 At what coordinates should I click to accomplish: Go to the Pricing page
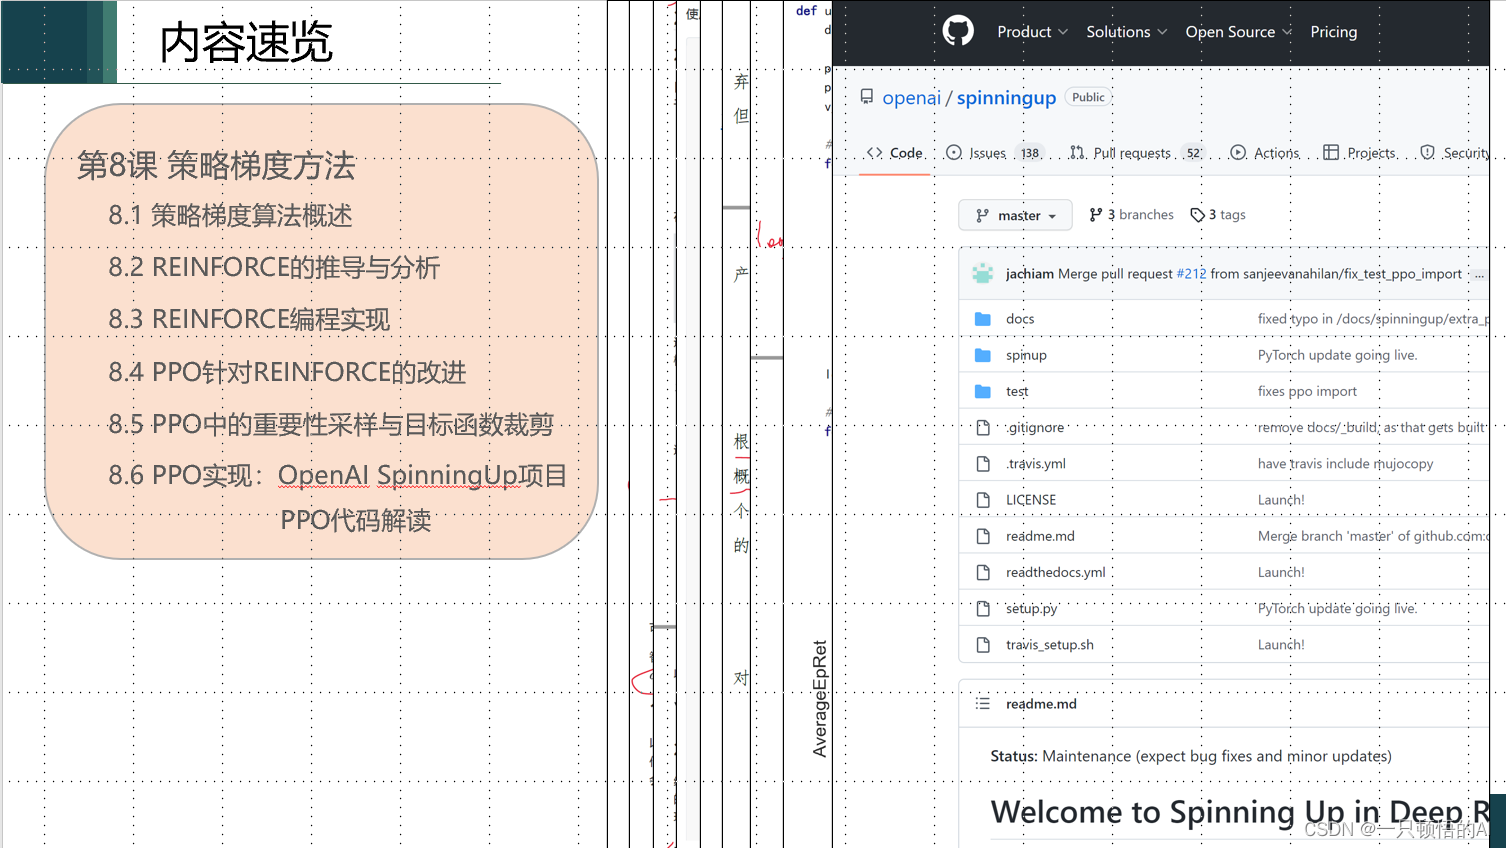pyautogui.click(x=1334, y=32)
